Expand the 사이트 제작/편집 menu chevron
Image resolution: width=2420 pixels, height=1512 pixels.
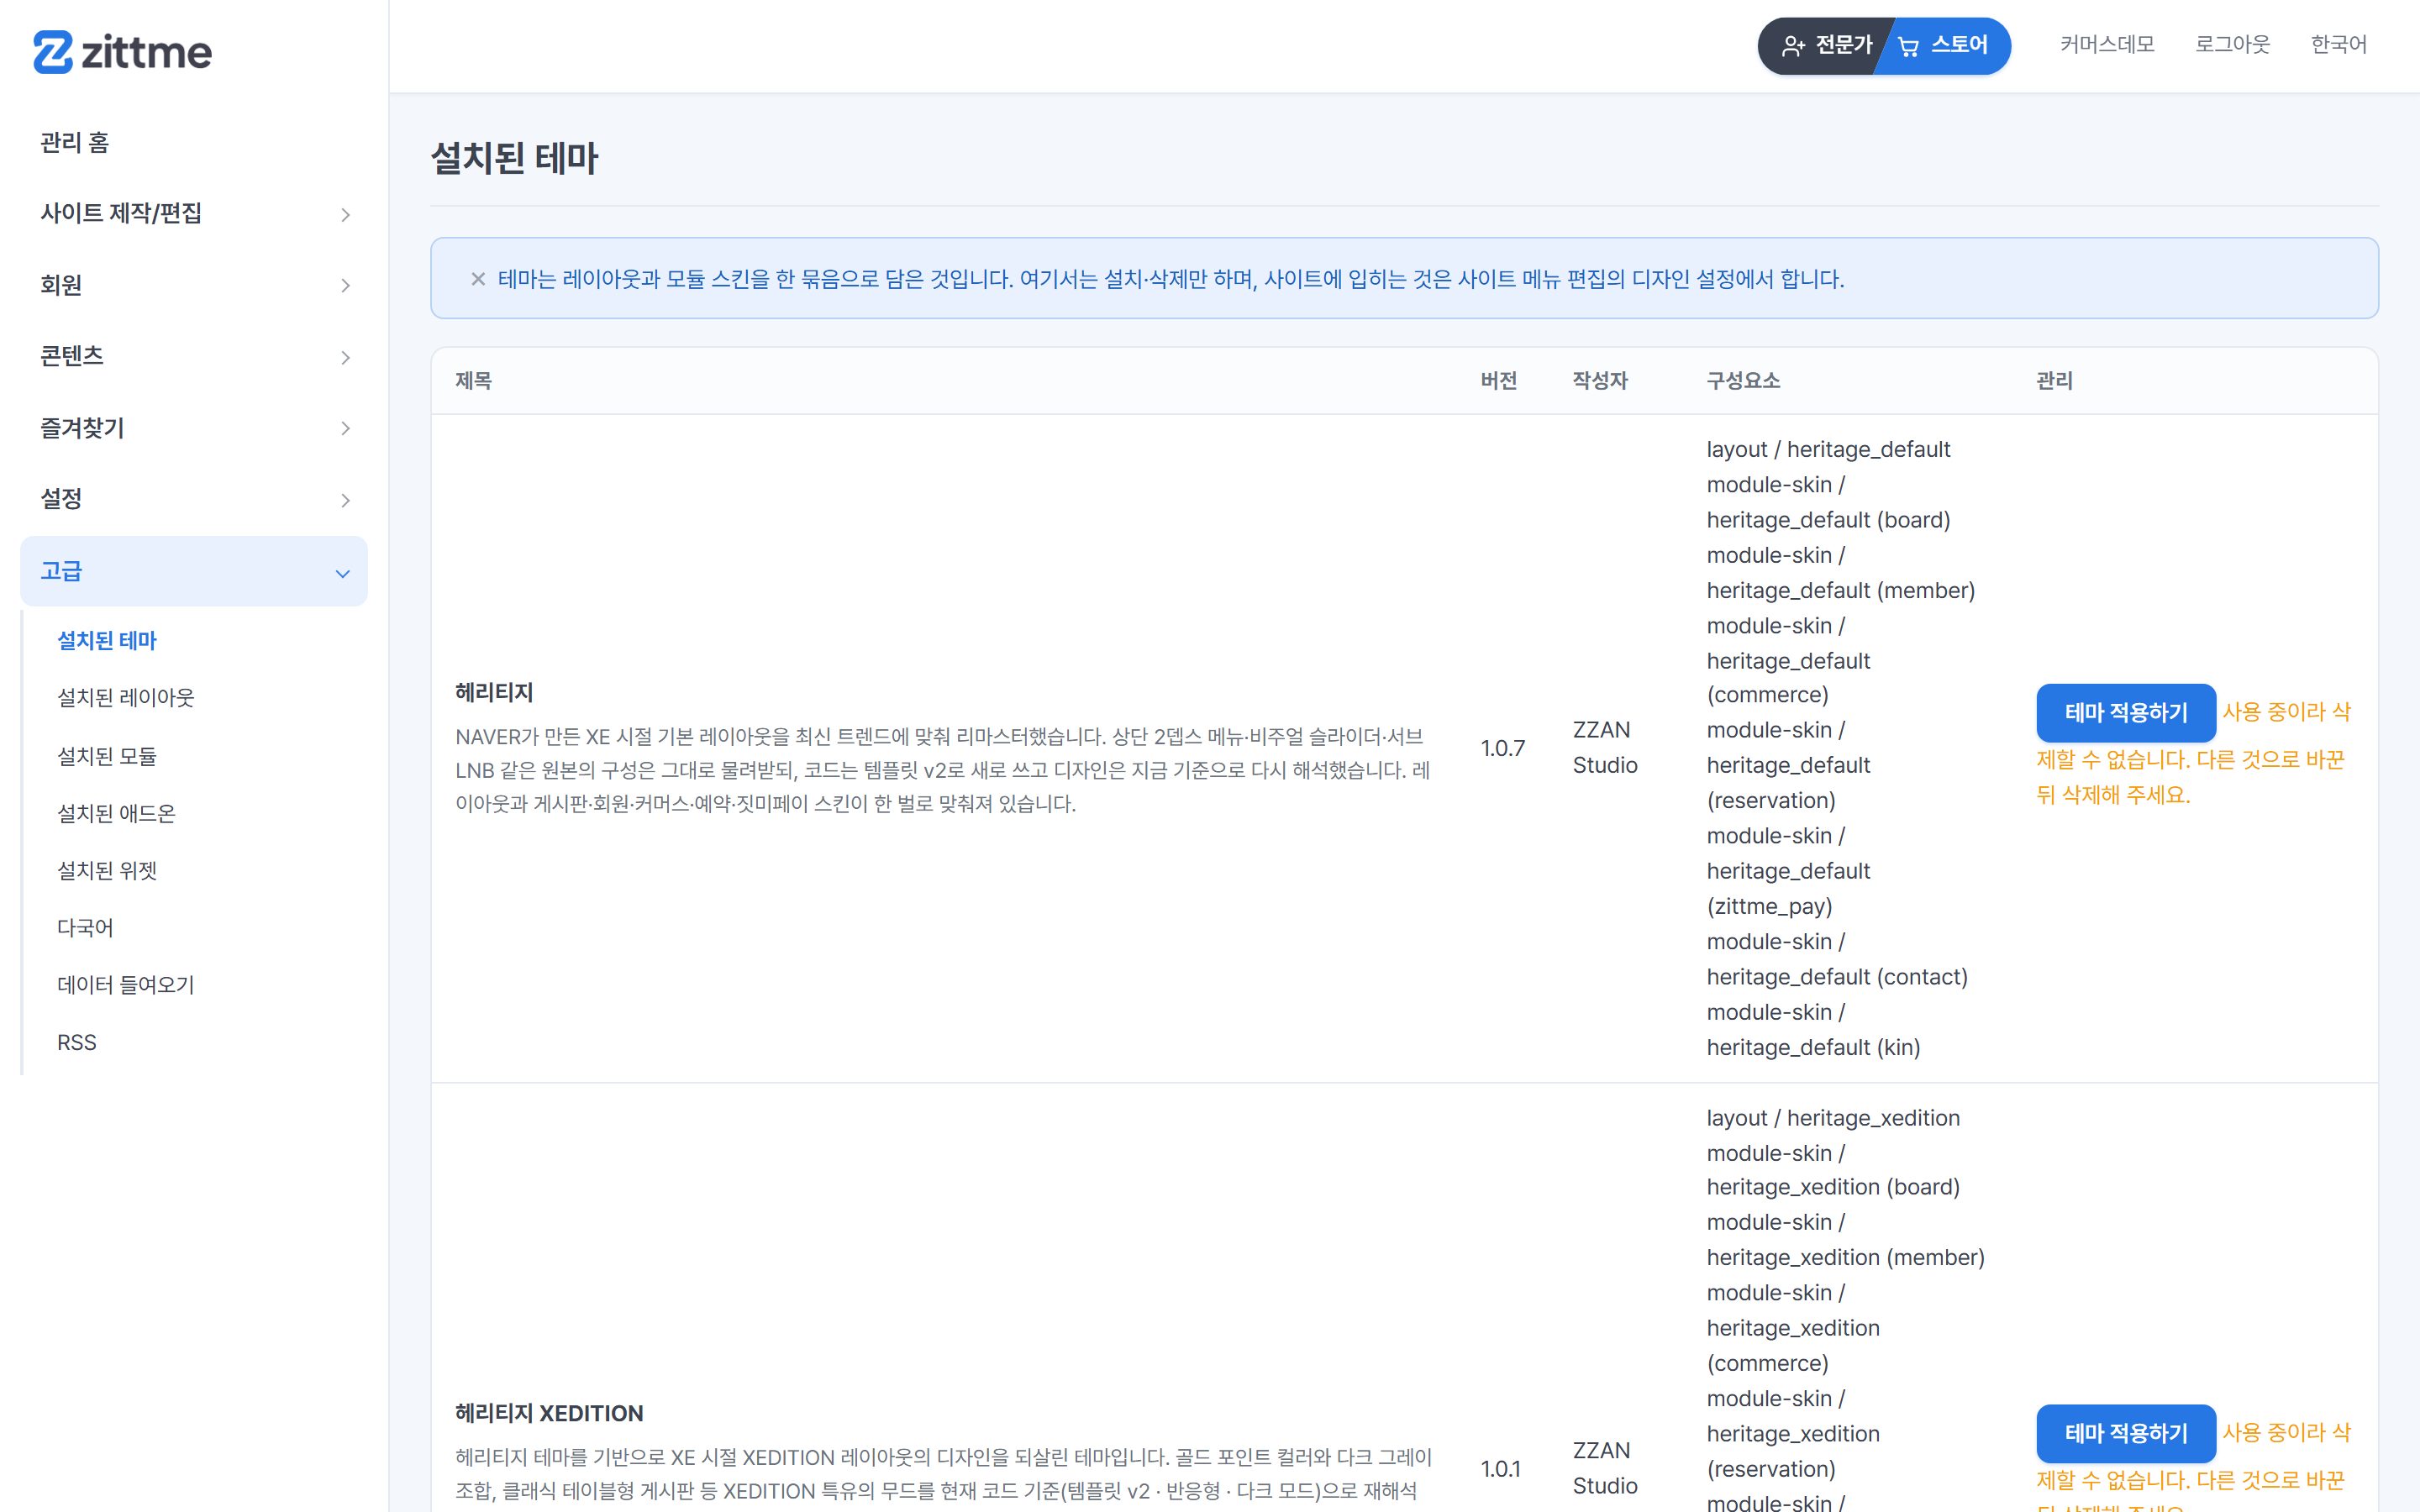pos(345,214)
